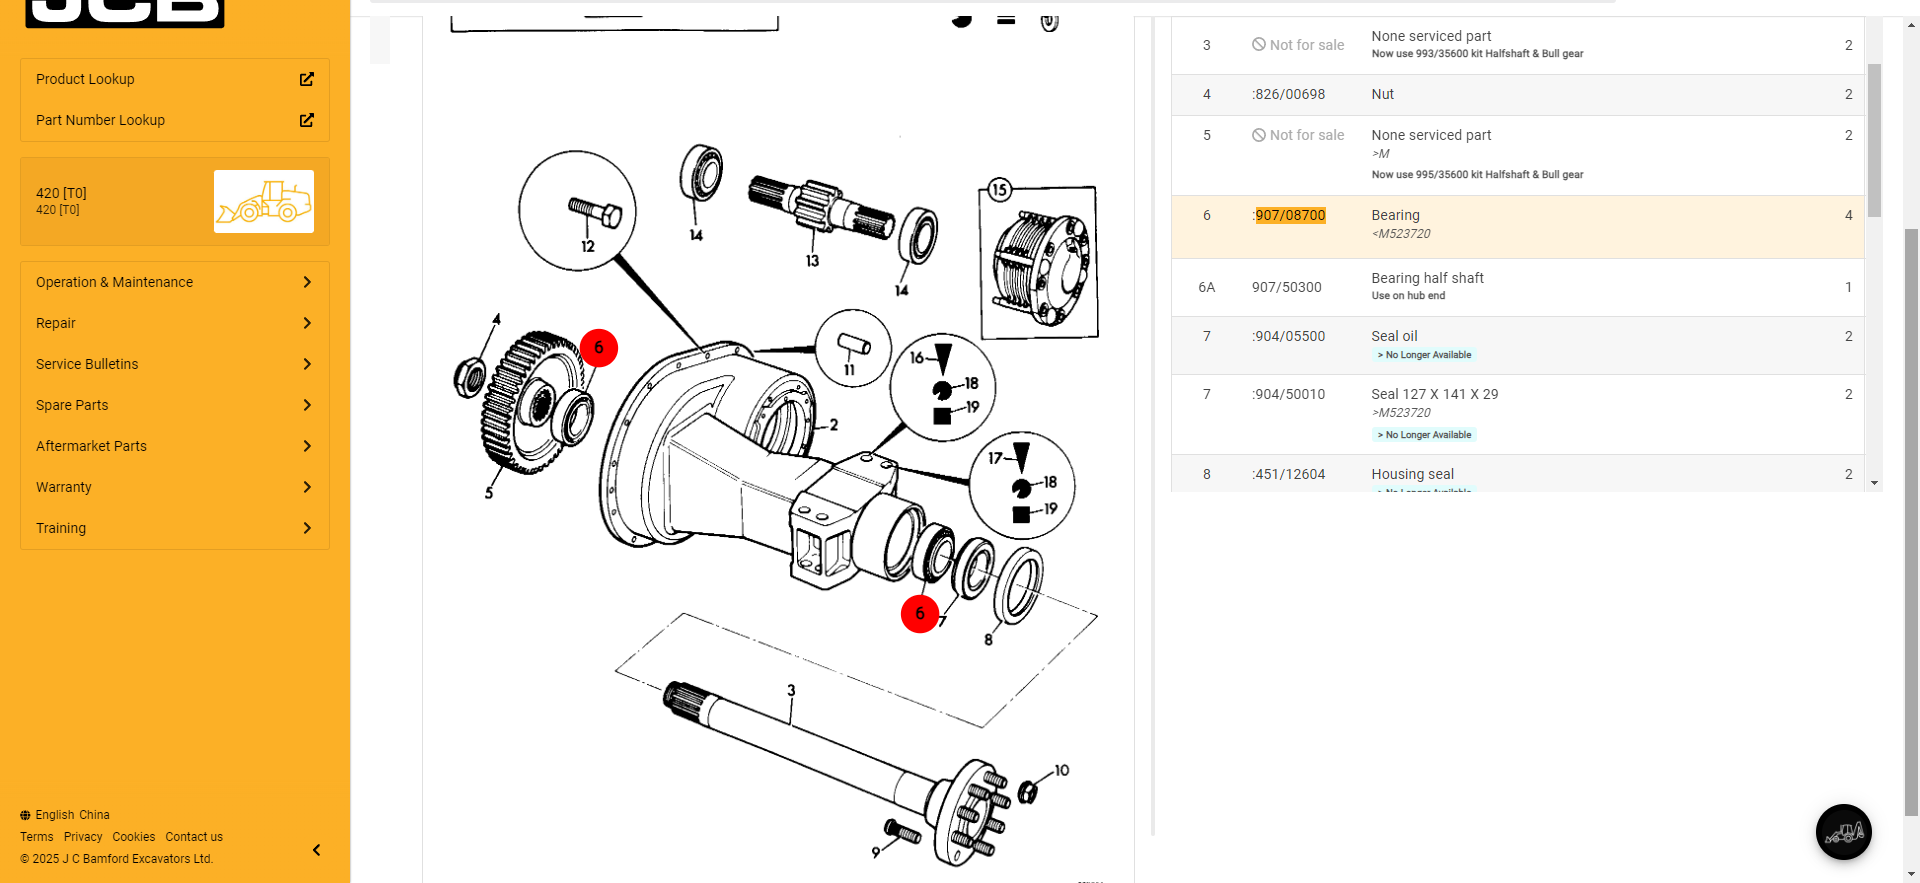Click the red 6 marker near the gear
1920x883 pixels.
pyautogui.click(x=599, y=348)
